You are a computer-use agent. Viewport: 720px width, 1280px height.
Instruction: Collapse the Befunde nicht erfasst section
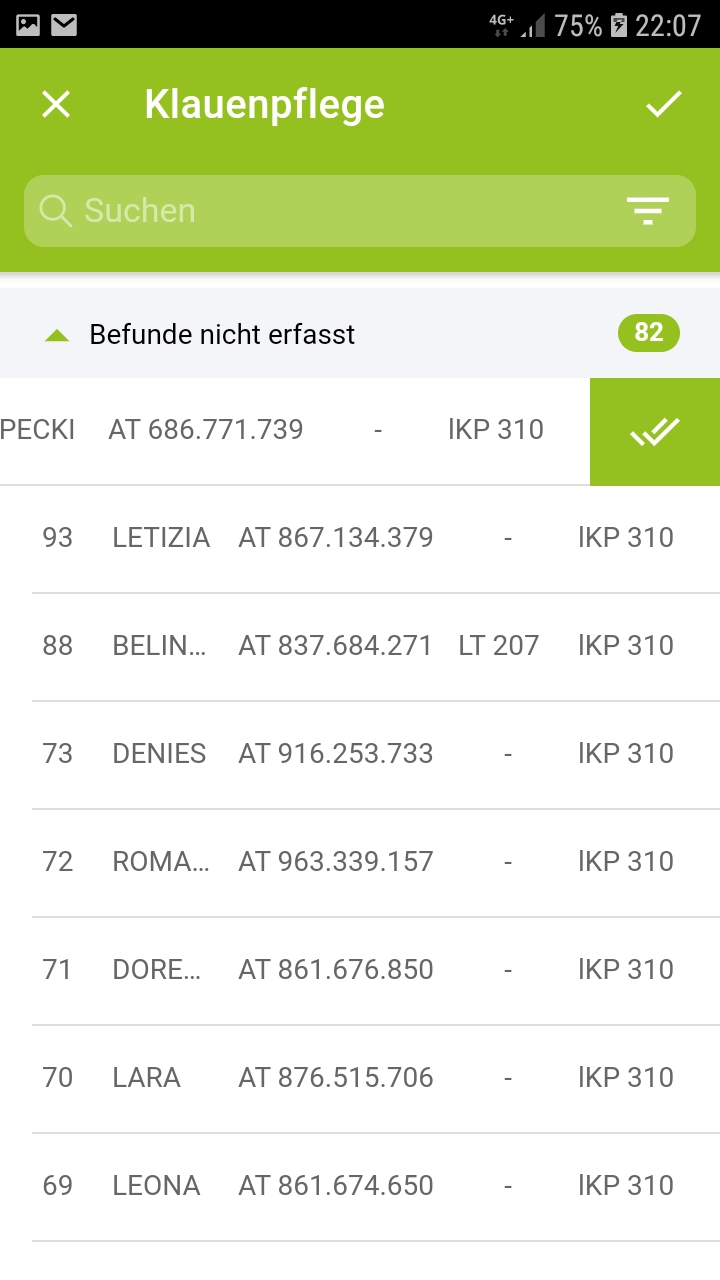57,335
